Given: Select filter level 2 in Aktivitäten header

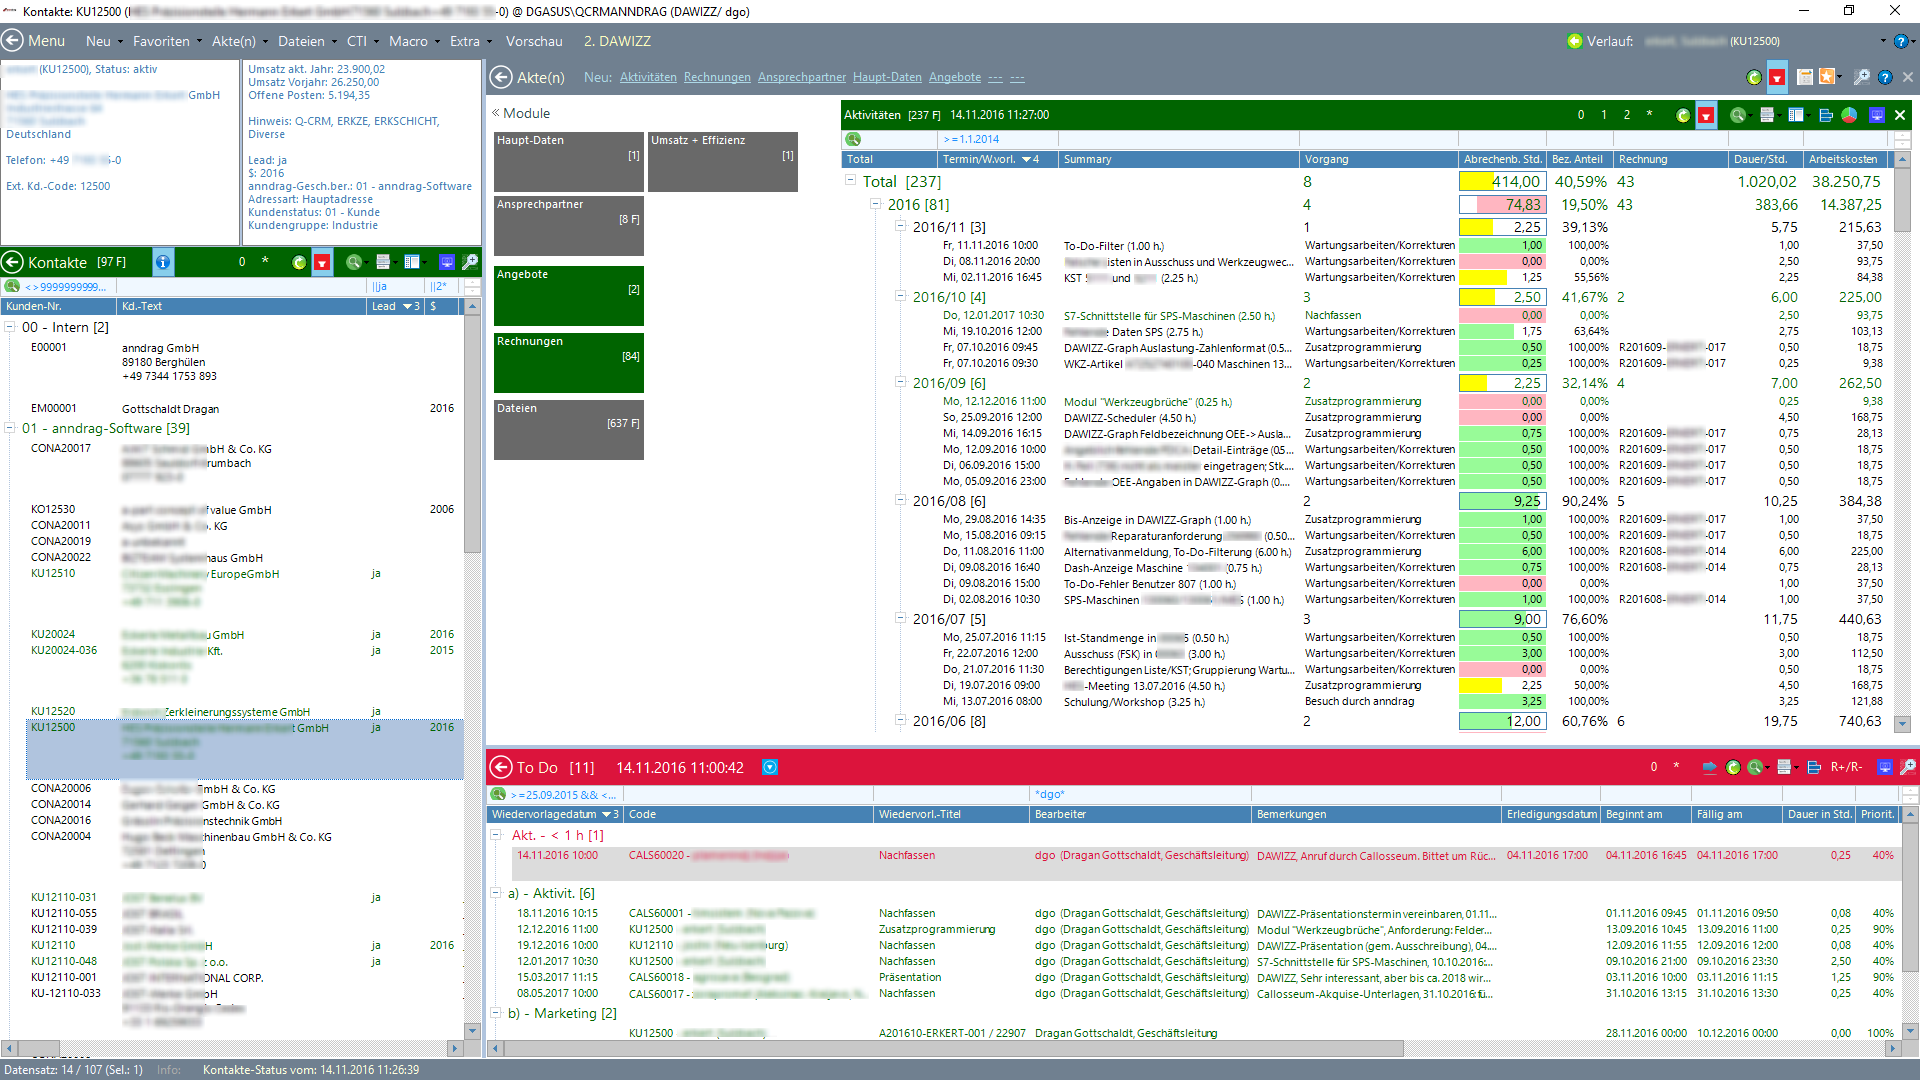Looking at the screenshot, I should (x=1627, y=115).
